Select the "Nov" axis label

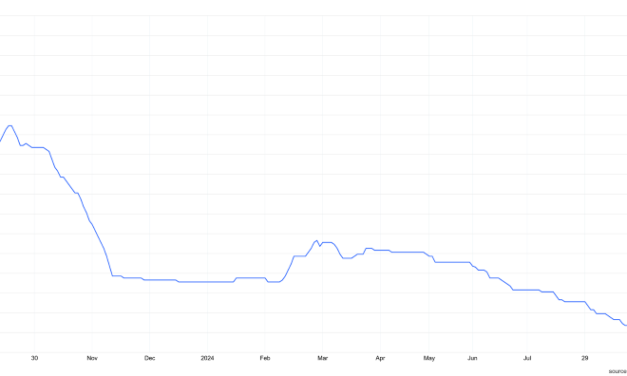[x=92, y=358]
